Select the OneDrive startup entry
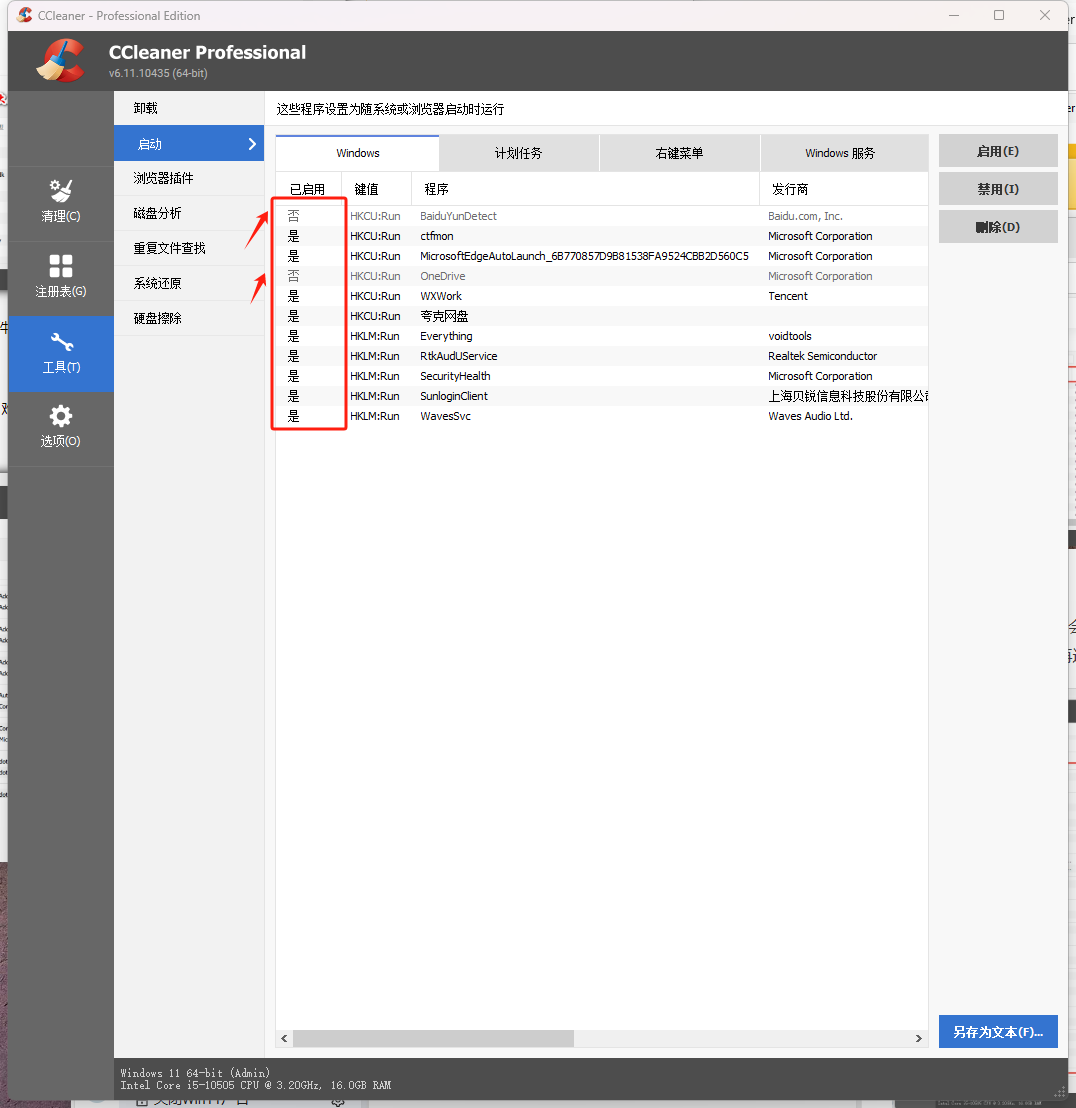This screenshot has height=1108, width=1076. tap(602, 276)
